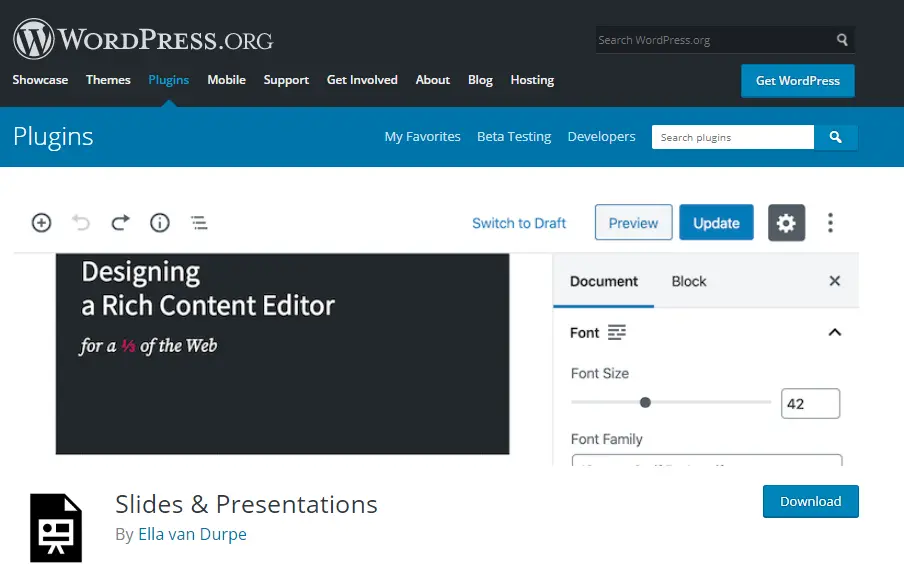The width and height of the screenshot is (904, 588).
Task: Click the Font Size label
Action: (600, 374)
